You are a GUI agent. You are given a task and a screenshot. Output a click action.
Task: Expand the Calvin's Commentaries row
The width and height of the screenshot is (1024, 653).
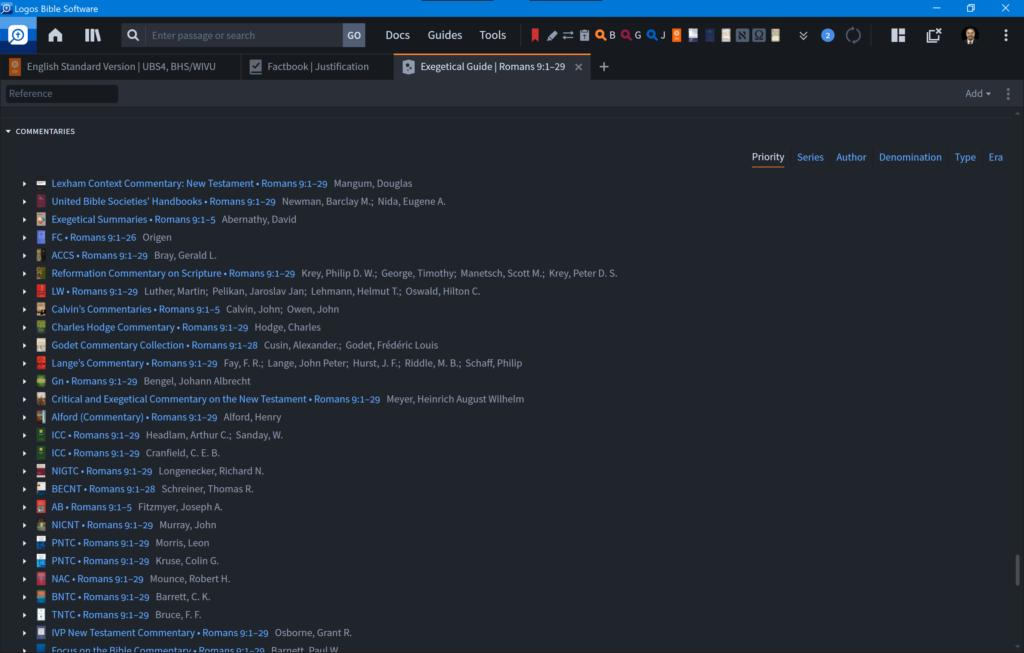24,310
